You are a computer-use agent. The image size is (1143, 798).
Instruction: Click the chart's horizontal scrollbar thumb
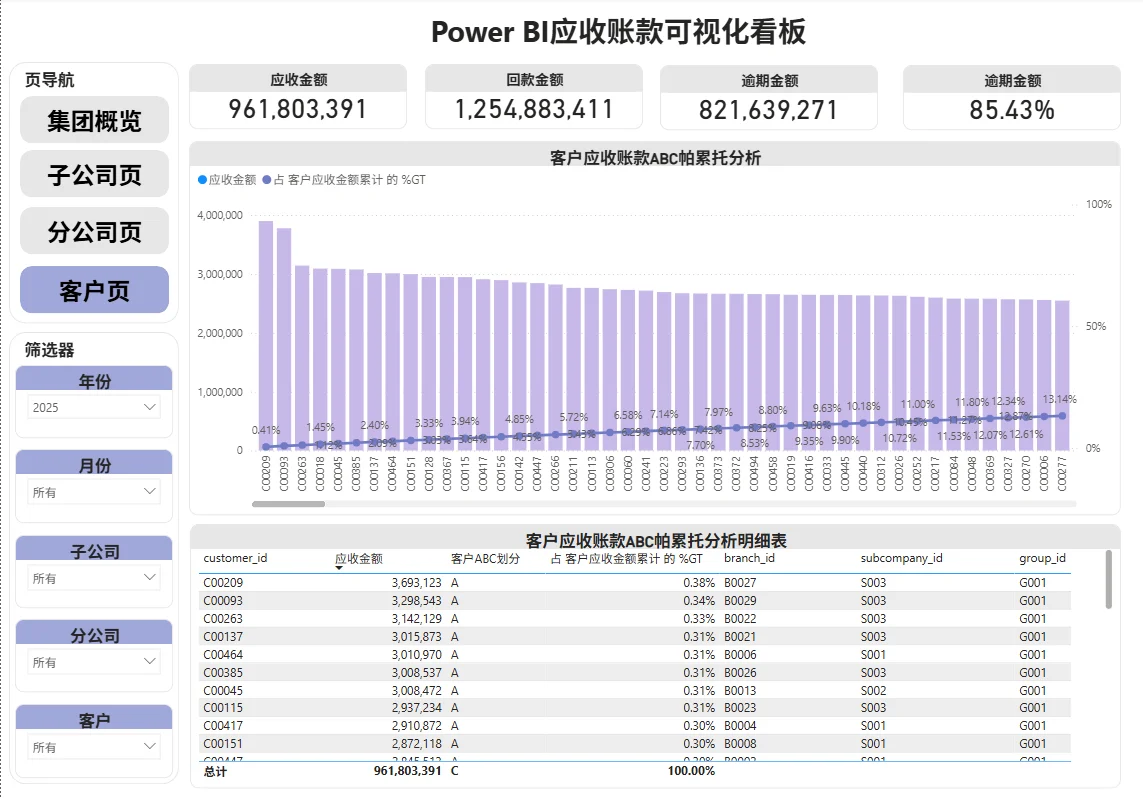click(289, 504)
